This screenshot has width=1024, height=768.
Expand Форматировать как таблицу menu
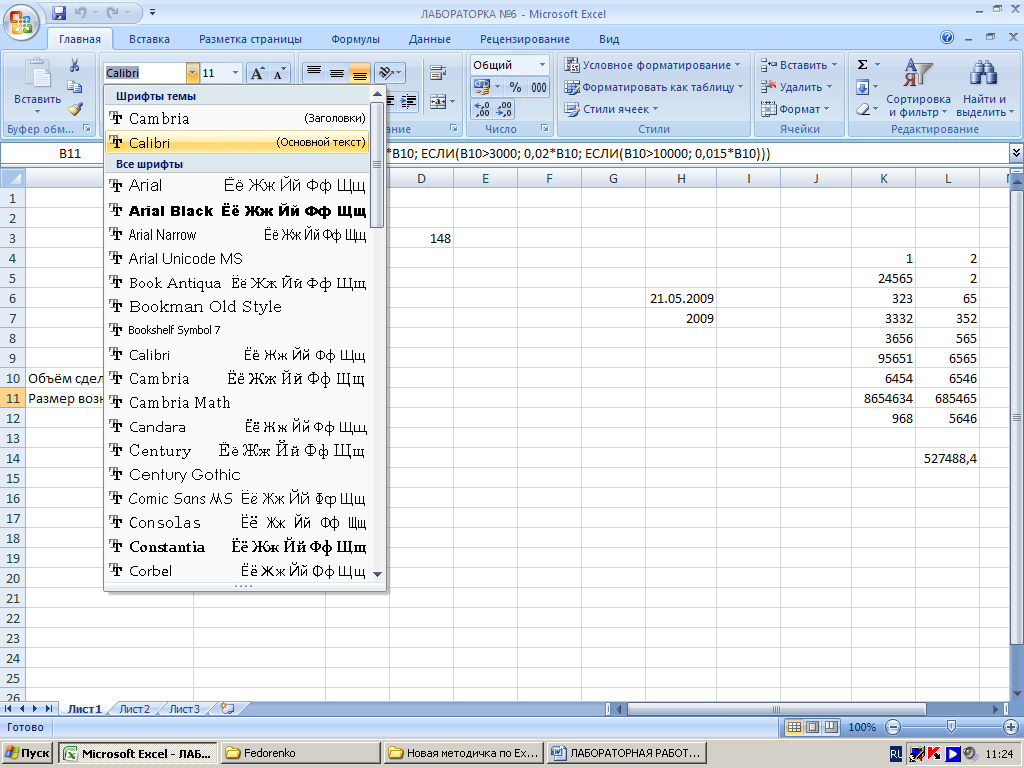click(x=654, y=87)
